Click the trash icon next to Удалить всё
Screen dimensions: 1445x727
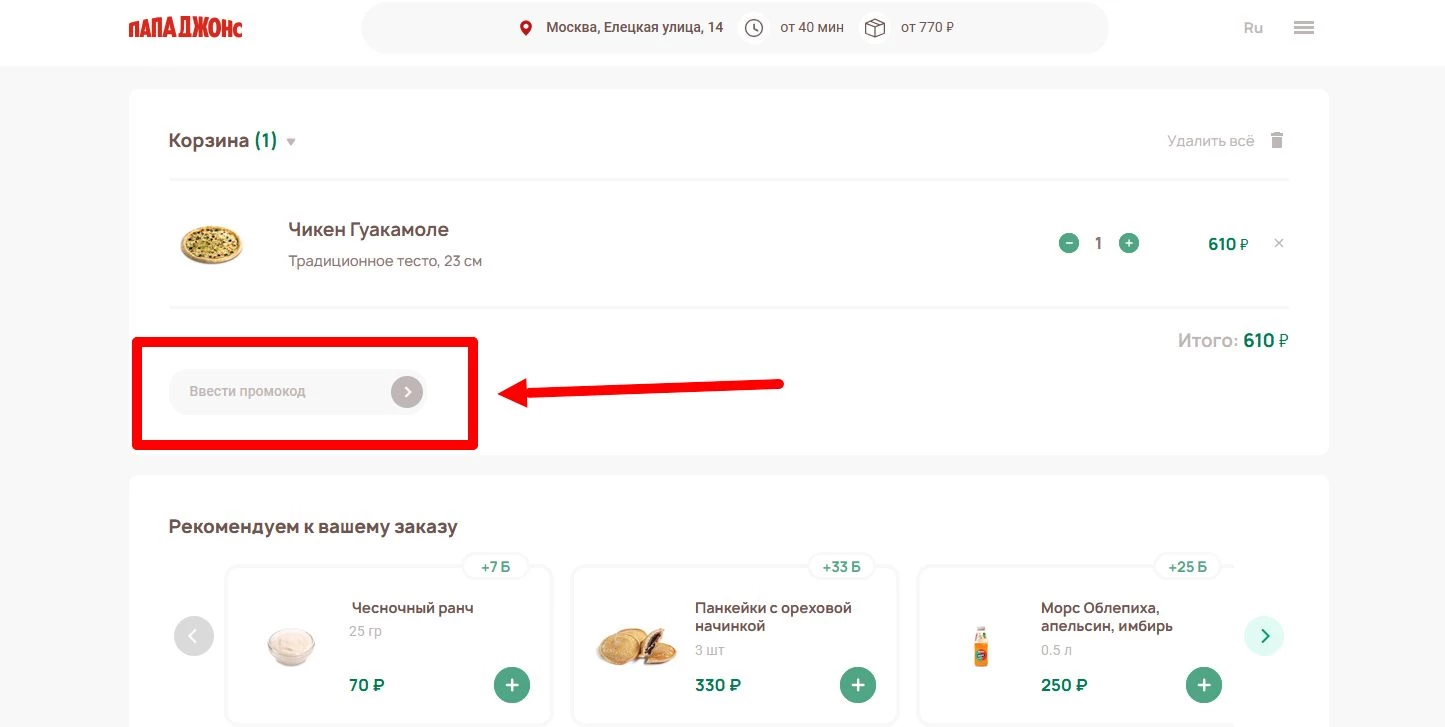[1277, 140]
